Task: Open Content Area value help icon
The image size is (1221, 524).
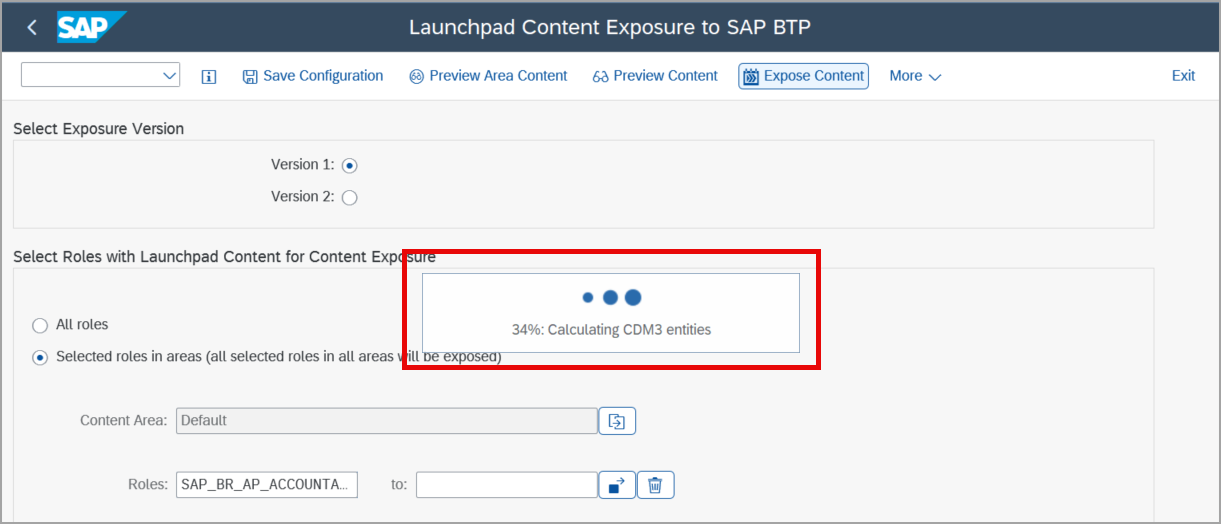Action: pos(617,421)
